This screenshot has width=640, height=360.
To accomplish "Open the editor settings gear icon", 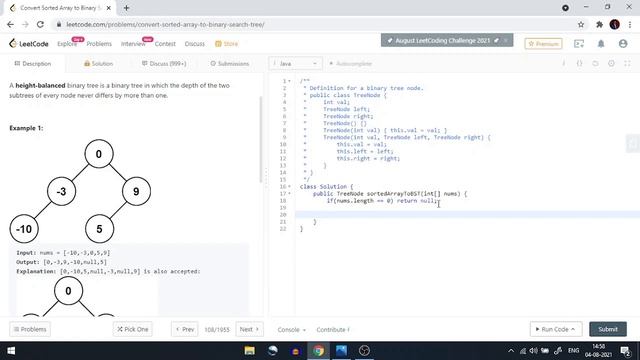I will pos(611,64).
